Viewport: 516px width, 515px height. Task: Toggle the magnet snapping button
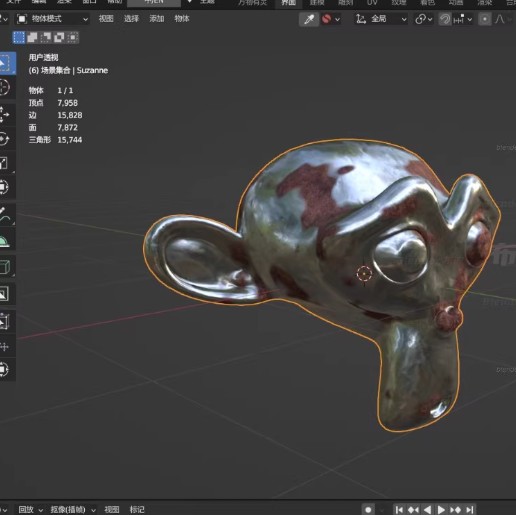(445, 19)
